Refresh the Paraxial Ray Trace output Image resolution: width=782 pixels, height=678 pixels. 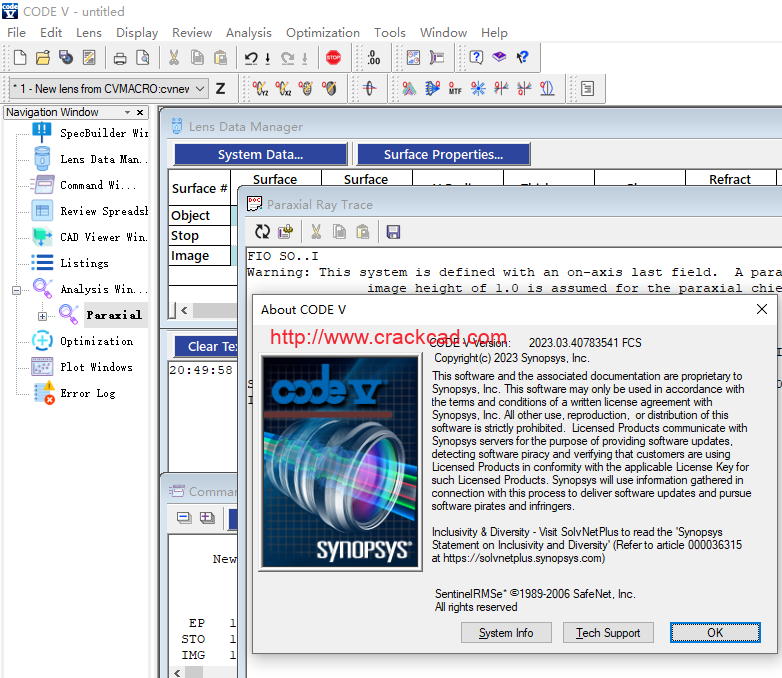pos(262,231)
